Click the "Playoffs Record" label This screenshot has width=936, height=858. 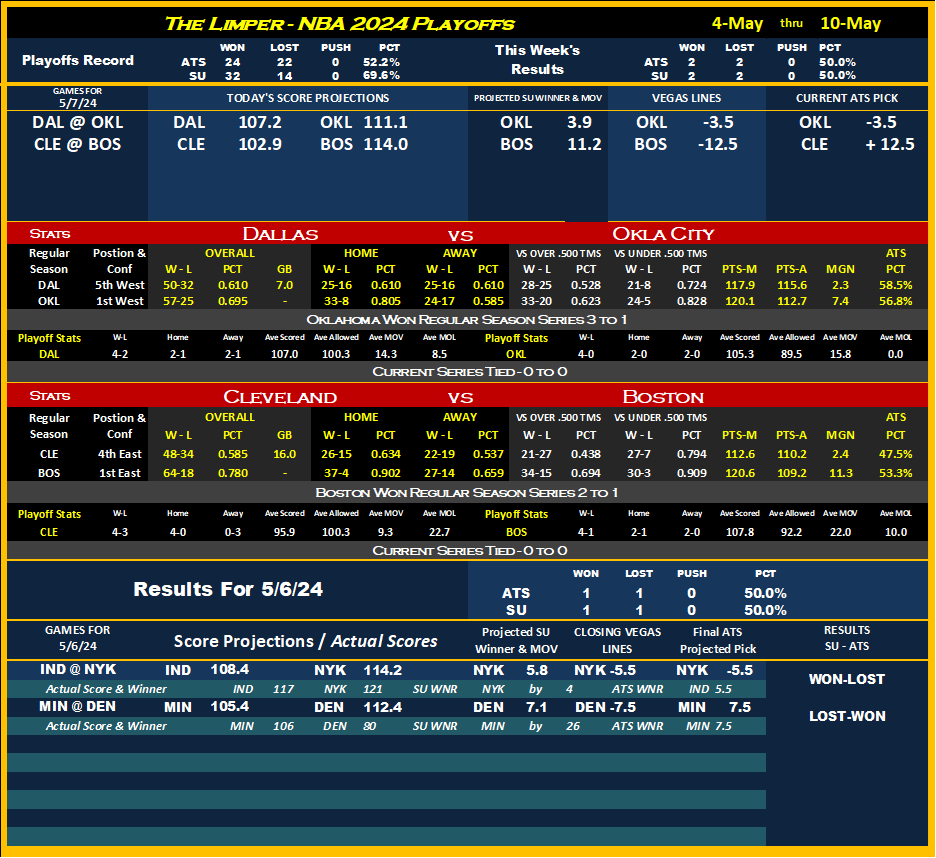pyautogui.click(x=78, y=60)
